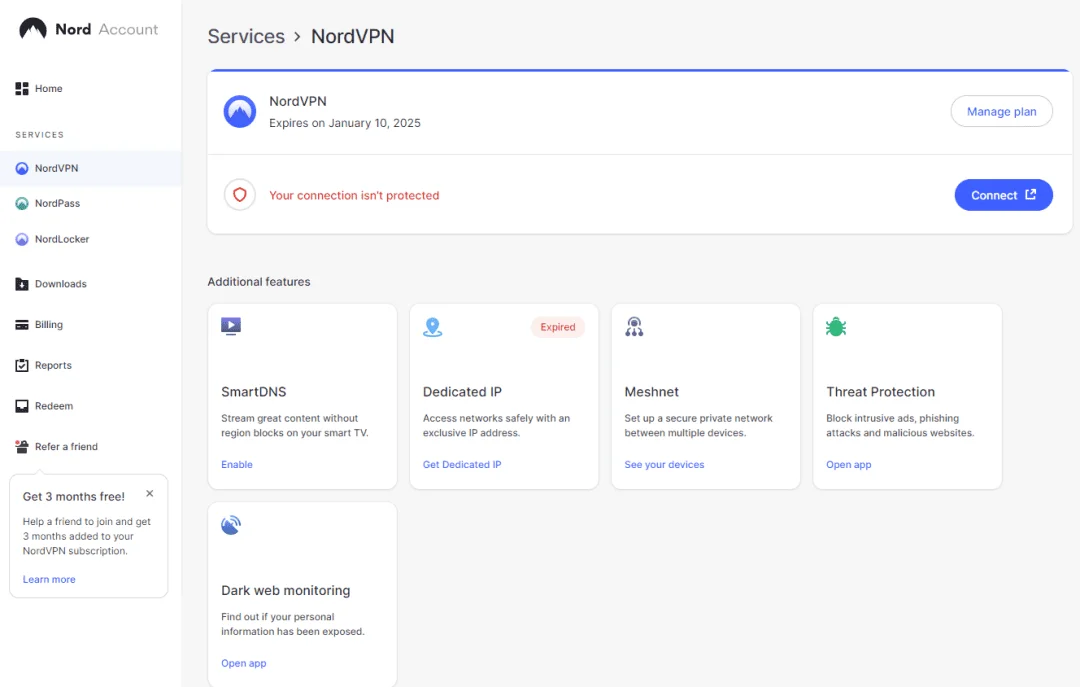Enable SmartDNS via the Enable link

pos(237,464)
